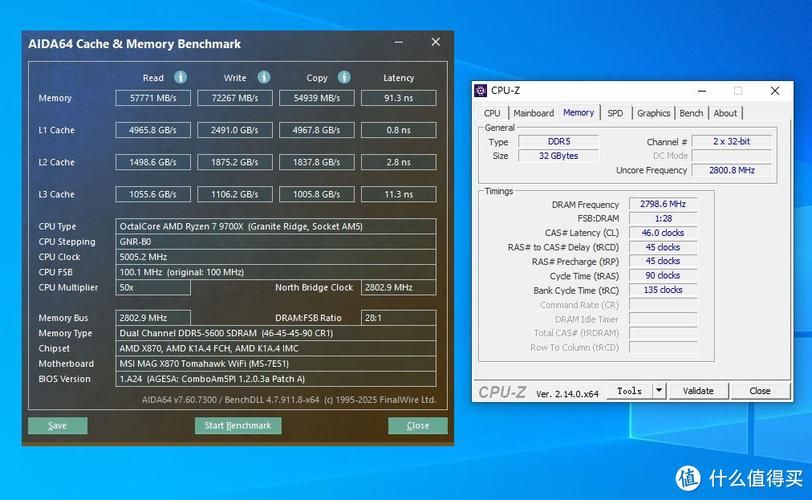Open the Bench tab in CPU-Z

click(x=691, y=113)
